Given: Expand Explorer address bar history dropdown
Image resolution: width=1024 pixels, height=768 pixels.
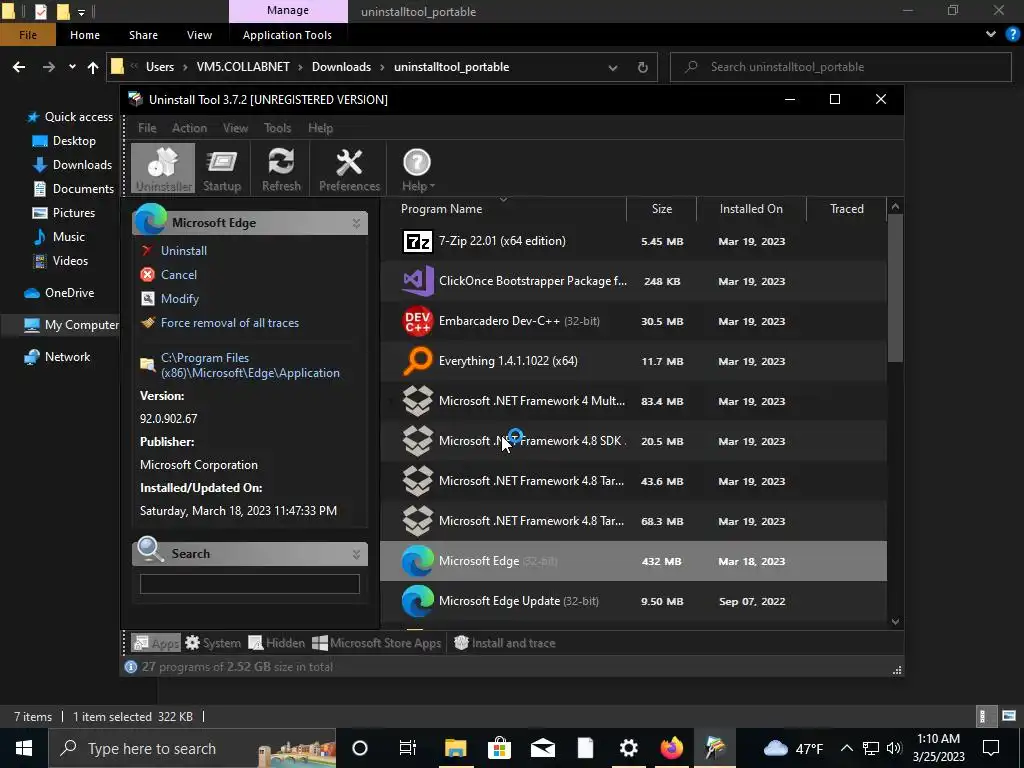Looking at the screenshot, I should 613,67.
